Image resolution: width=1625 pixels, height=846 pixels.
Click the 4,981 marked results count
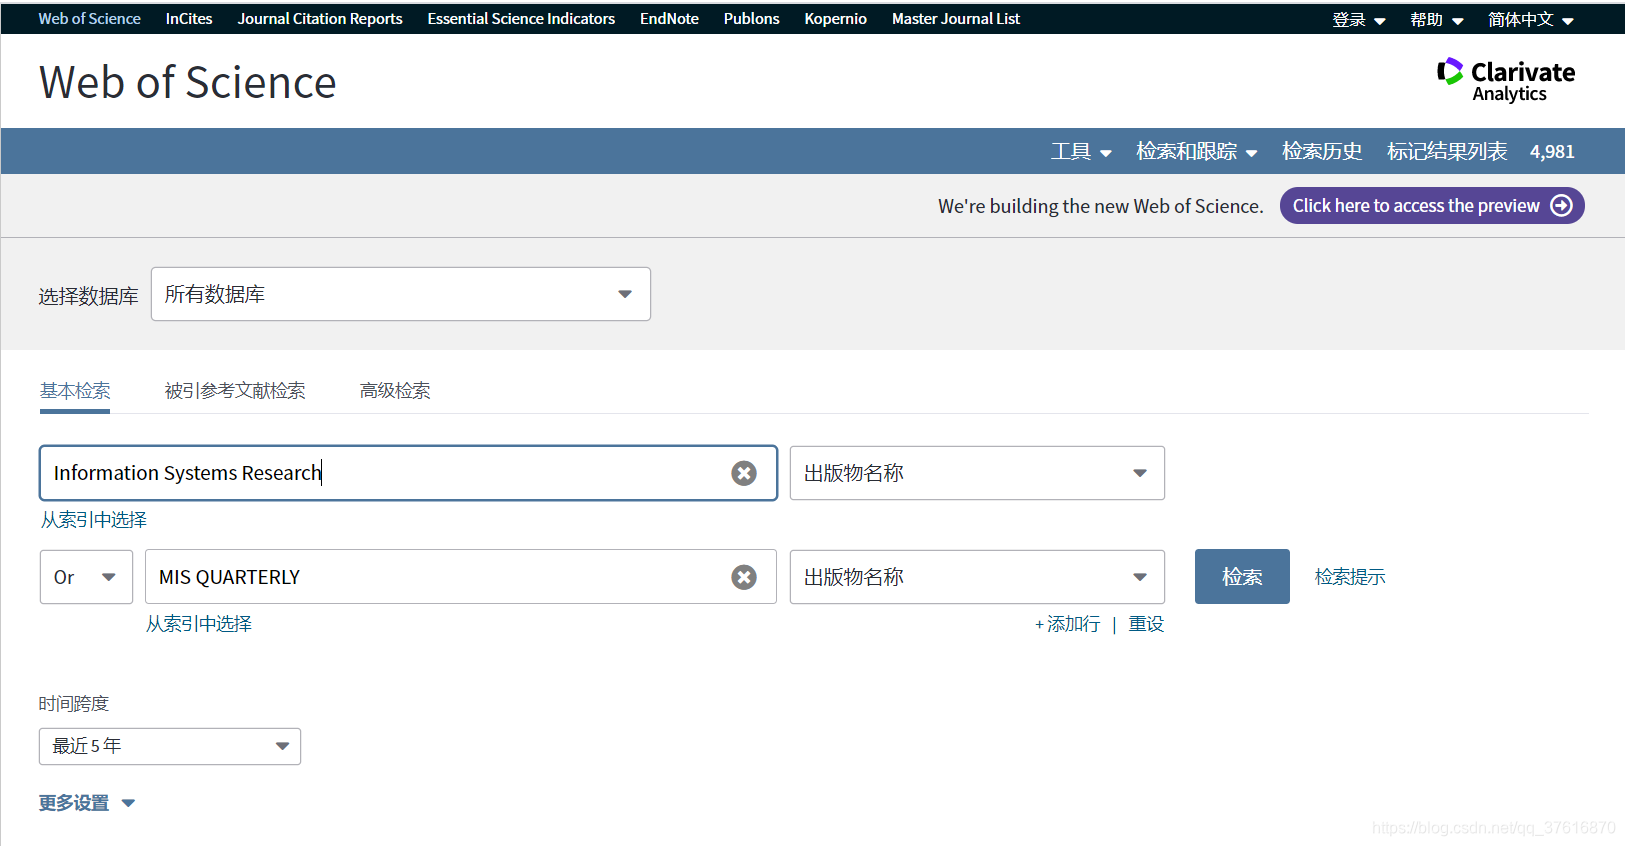(1552, 152)
